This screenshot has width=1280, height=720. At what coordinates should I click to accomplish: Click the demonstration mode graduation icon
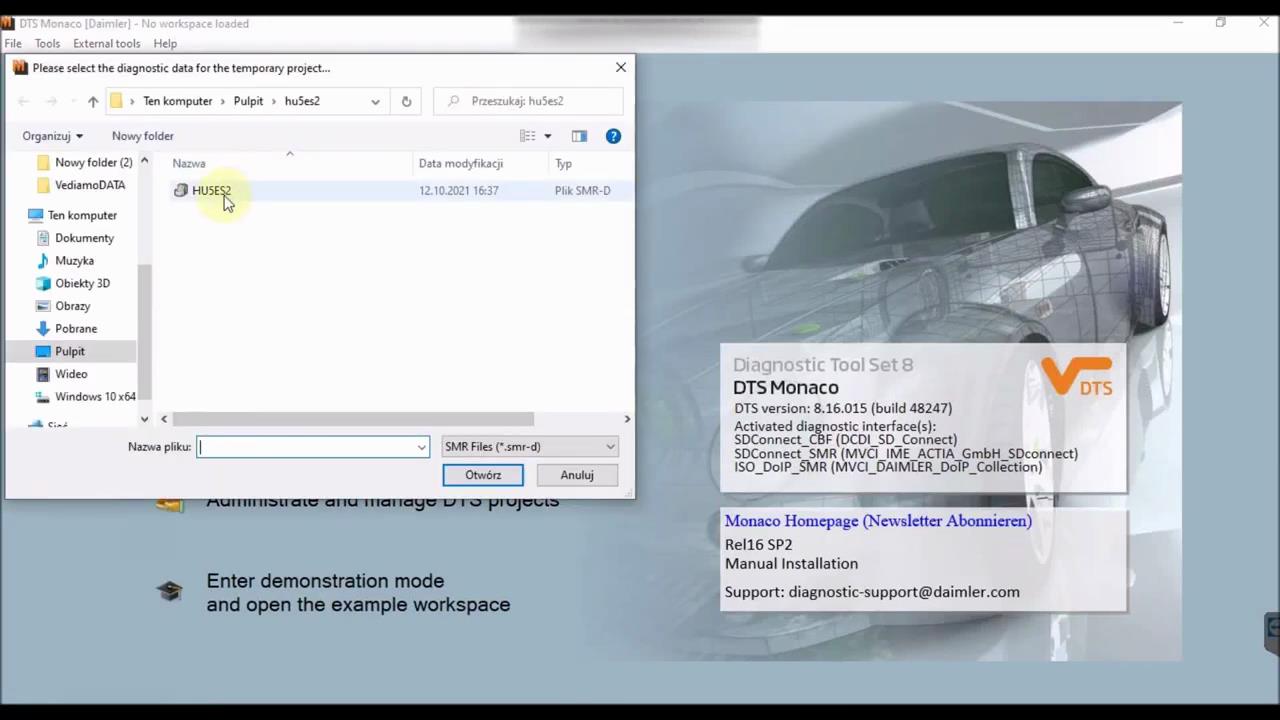(x=169, y=592)
